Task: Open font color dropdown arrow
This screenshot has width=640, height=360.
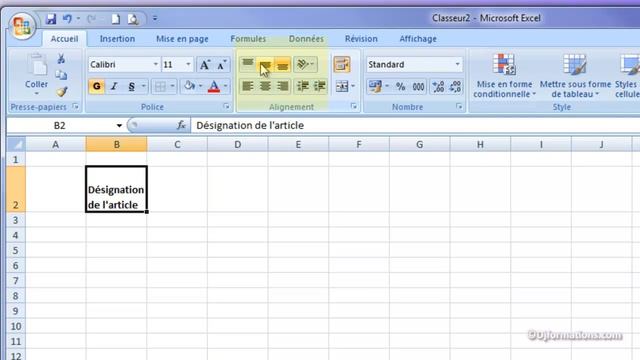Action: [225, 86]
